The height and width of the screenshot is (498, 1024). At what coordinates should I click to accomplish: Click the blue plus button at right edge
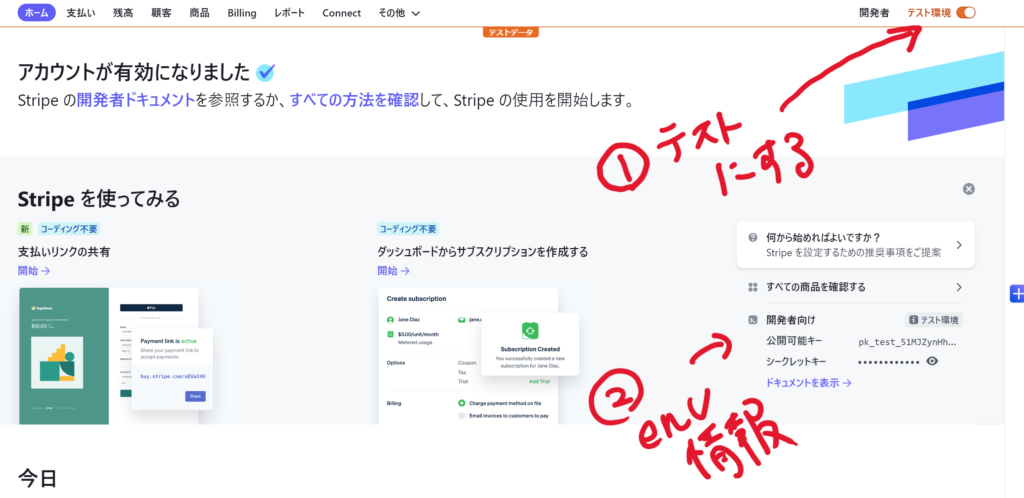pyautogui.click(x=1017, y=294)
